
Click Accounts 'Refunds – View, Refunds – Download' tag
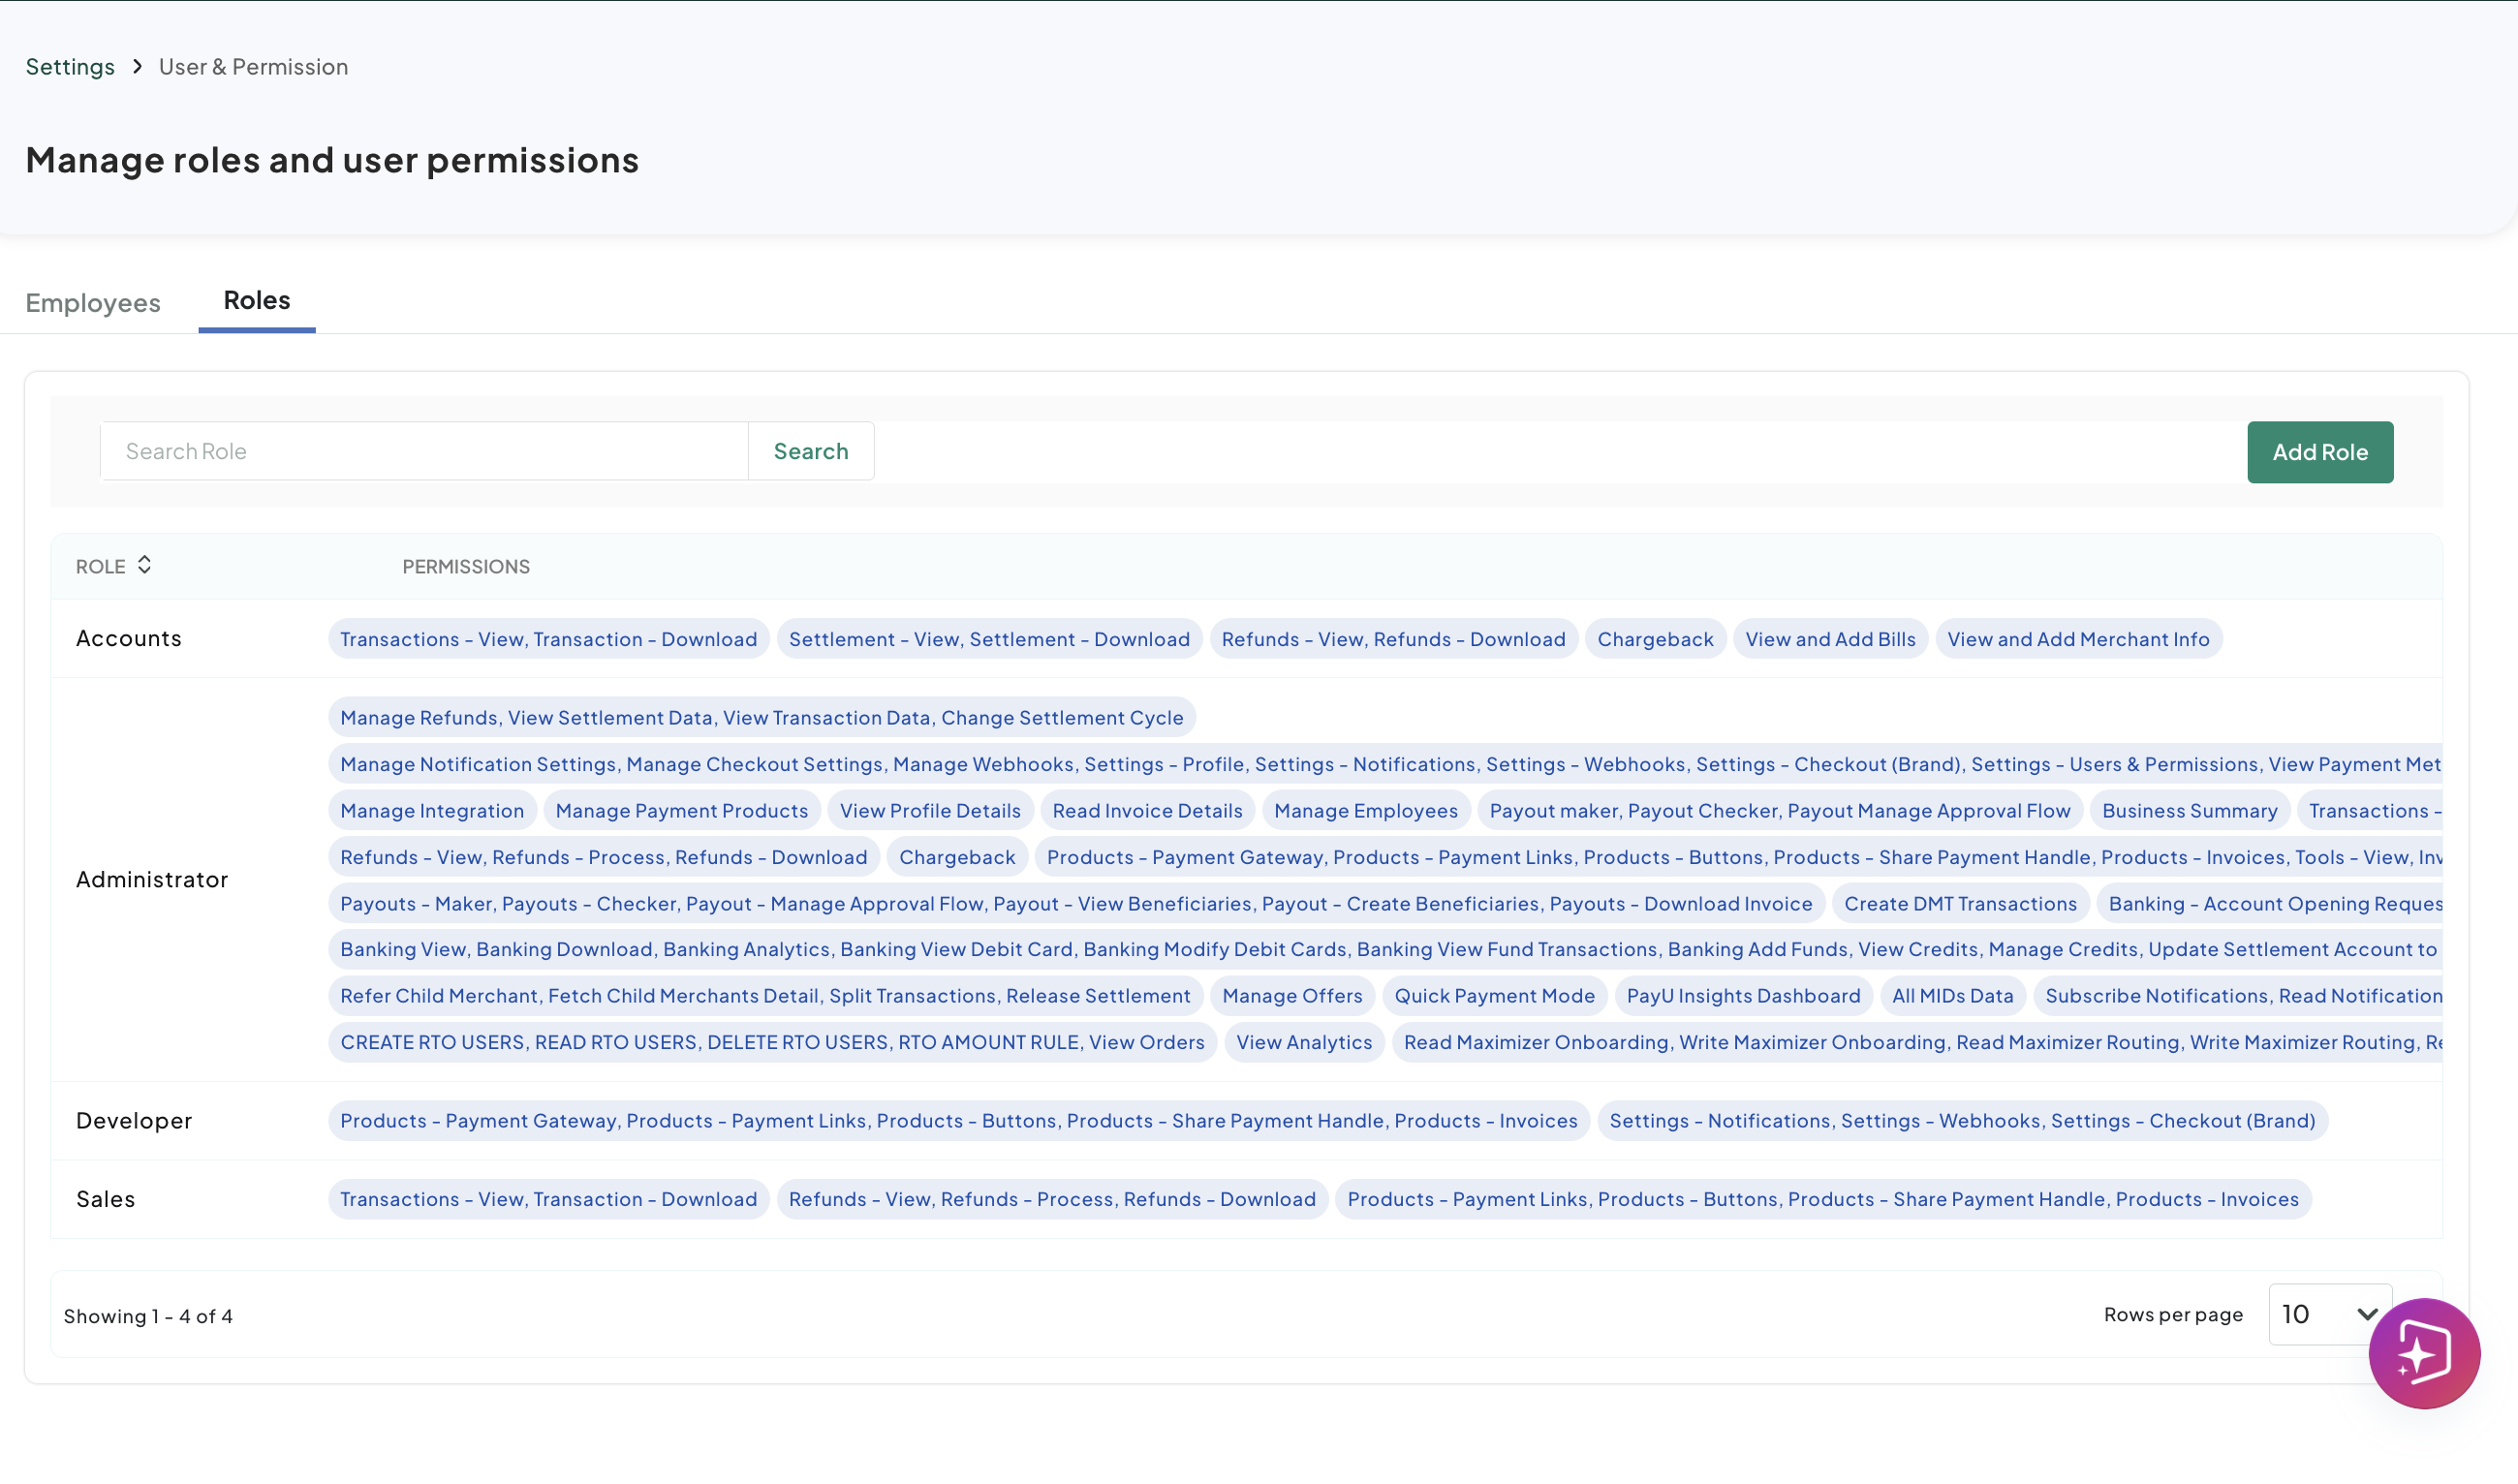1393,639
